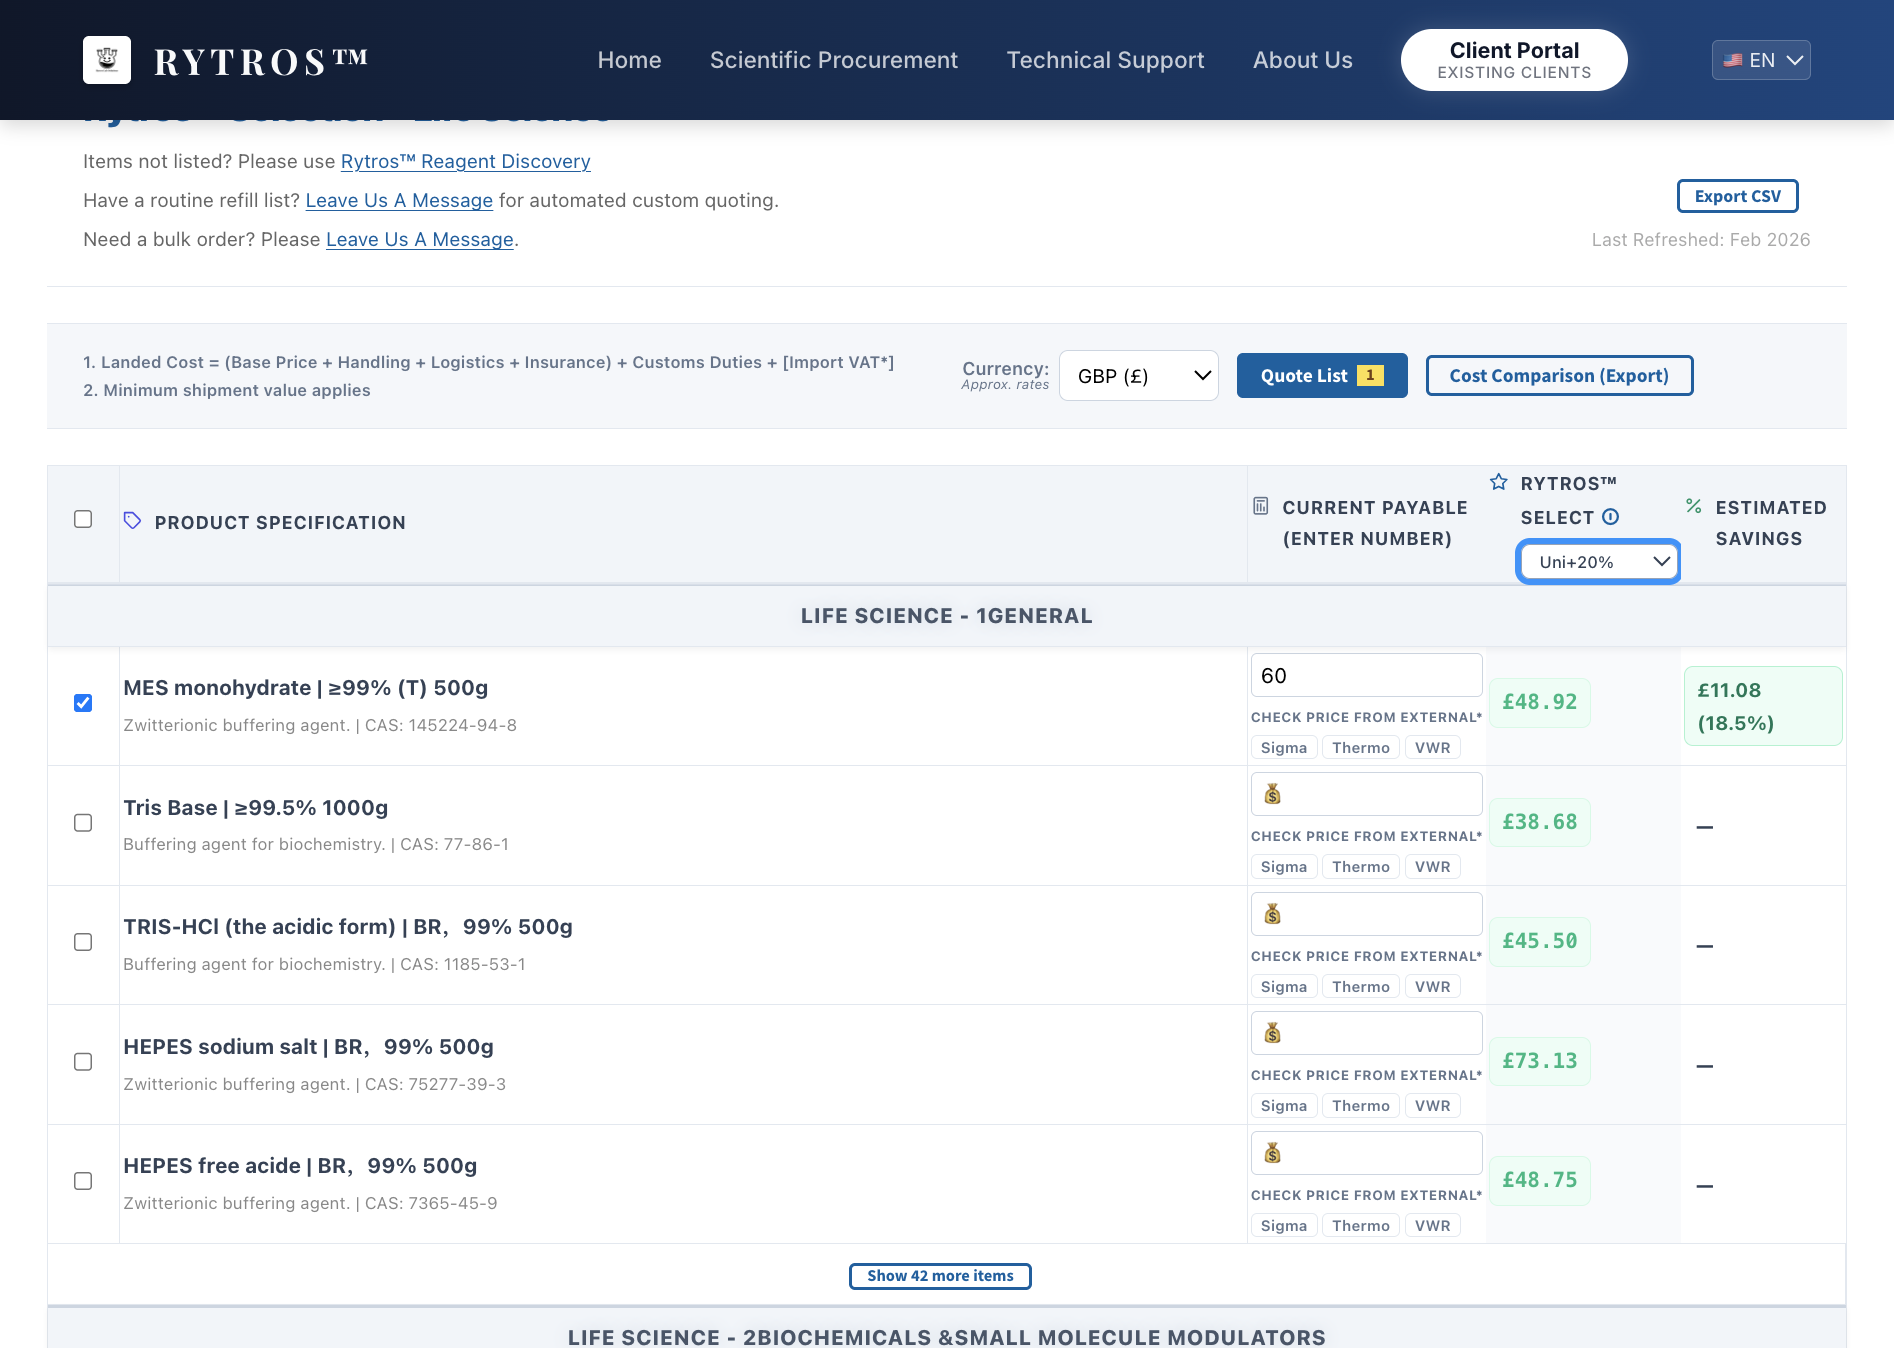The image size is (1894, 1348).
Task: Click Sigma button in MES monohydrate row
Action: click(x=1284, y=748)
